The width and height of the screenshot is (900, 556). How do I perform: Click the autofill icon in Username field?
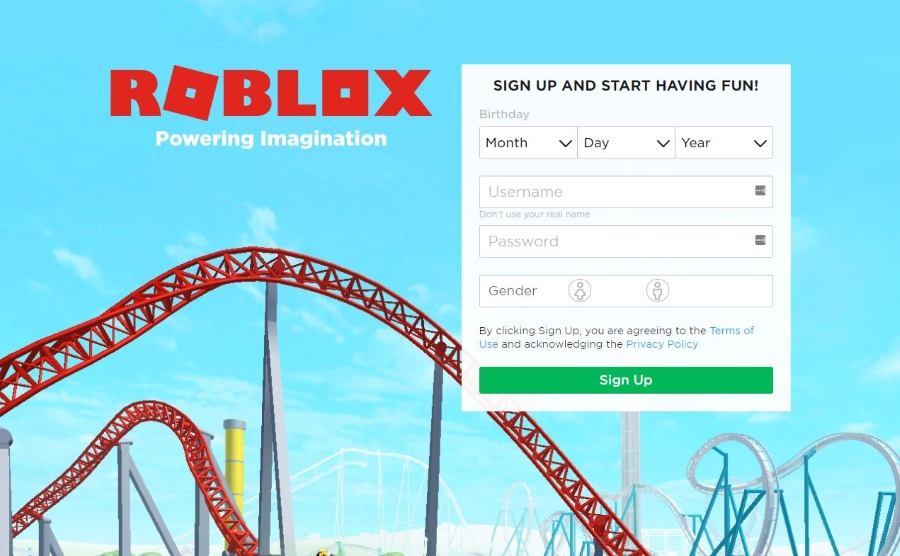pos(760,190)
